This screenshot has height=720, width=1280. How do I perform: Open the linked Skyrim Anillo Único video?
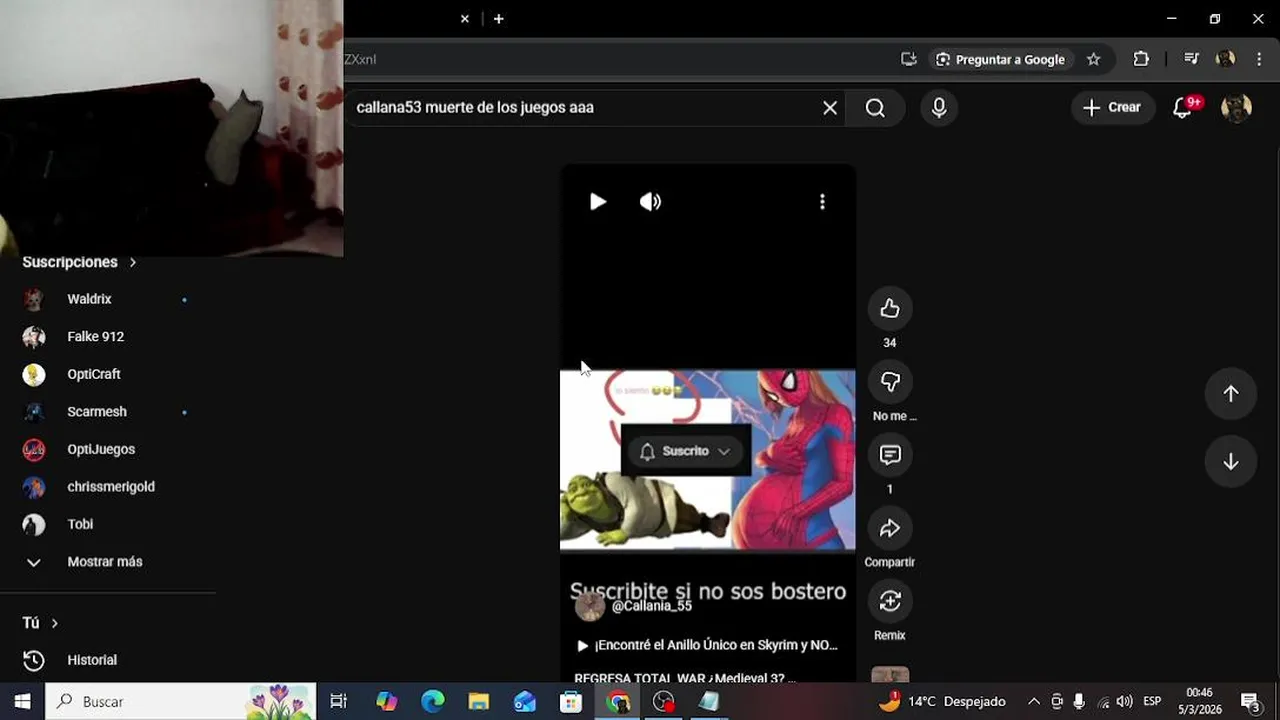point(707,645)
